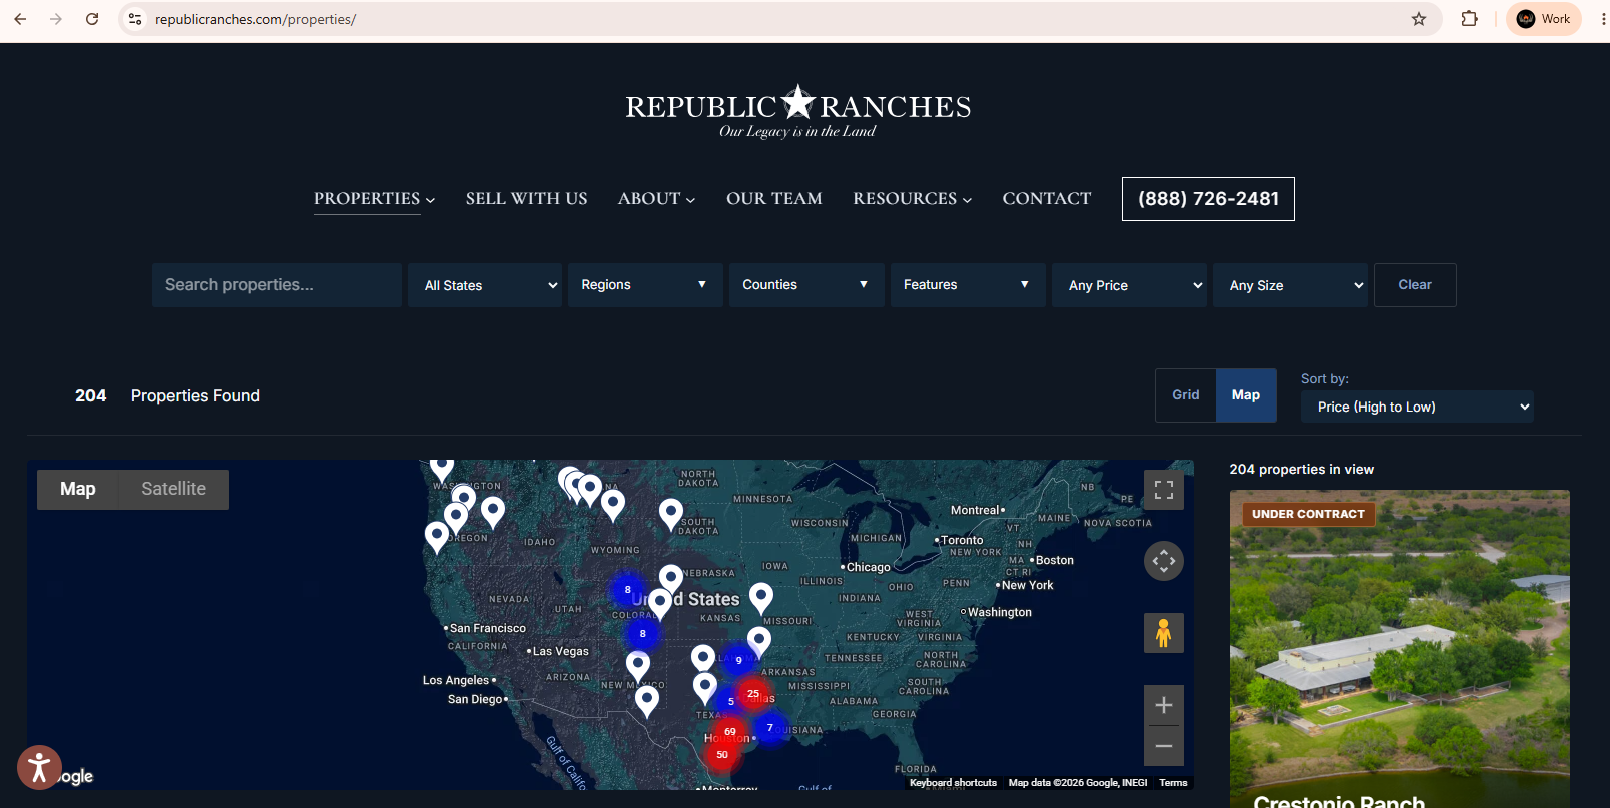1610x808 pixels.
Task: Switch to Grid view toggle
Action: (1186, 395)
